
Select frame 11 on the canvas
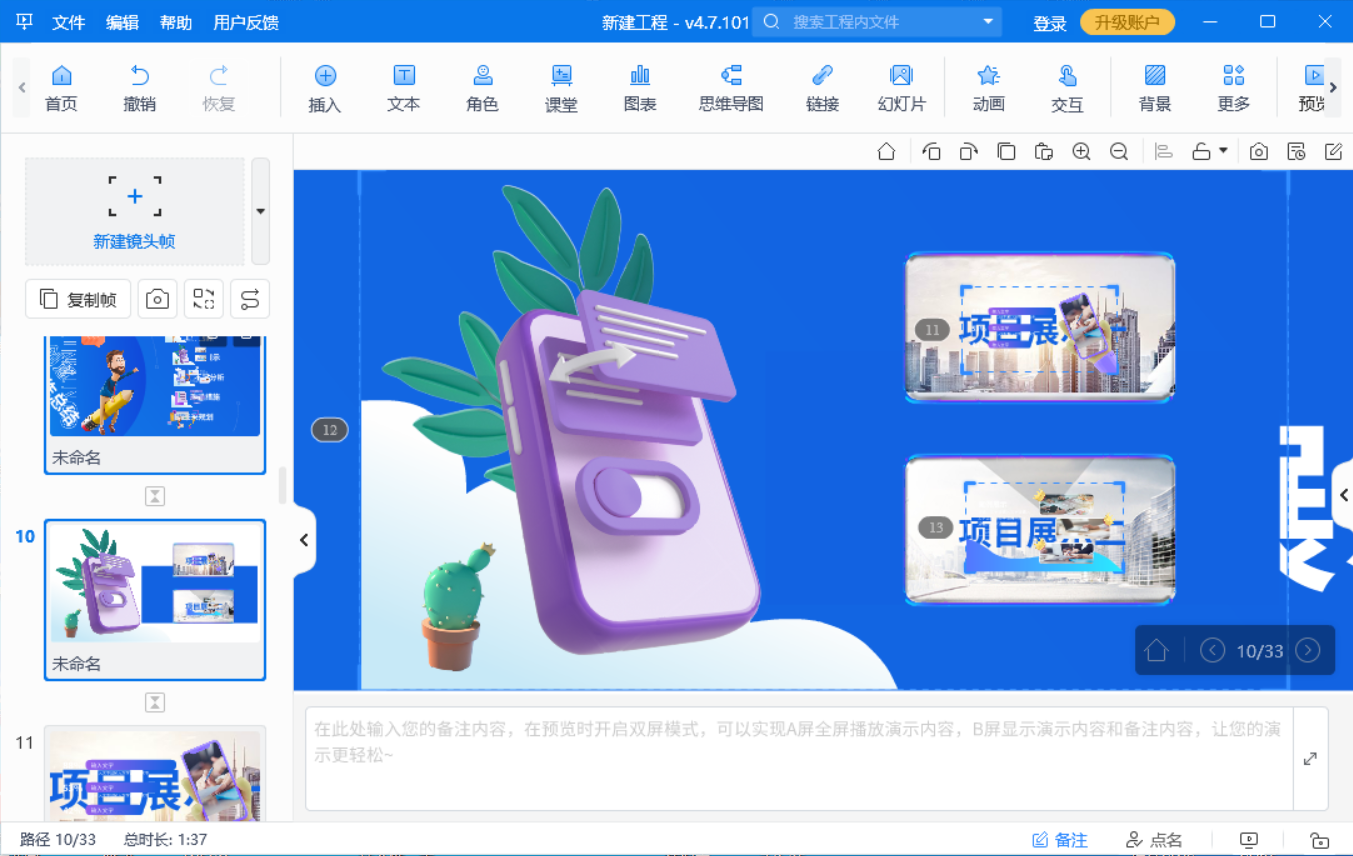(1040, 328)
